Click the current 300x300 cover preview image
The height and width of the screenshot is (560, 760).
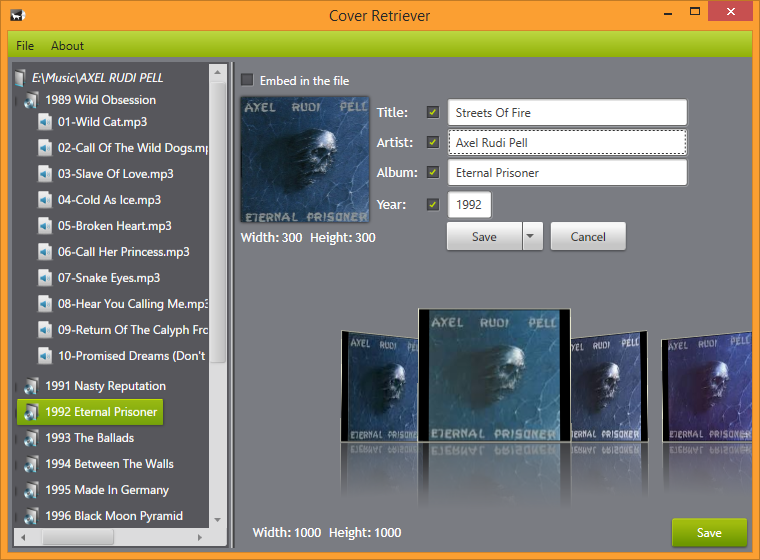coord(305,160)
